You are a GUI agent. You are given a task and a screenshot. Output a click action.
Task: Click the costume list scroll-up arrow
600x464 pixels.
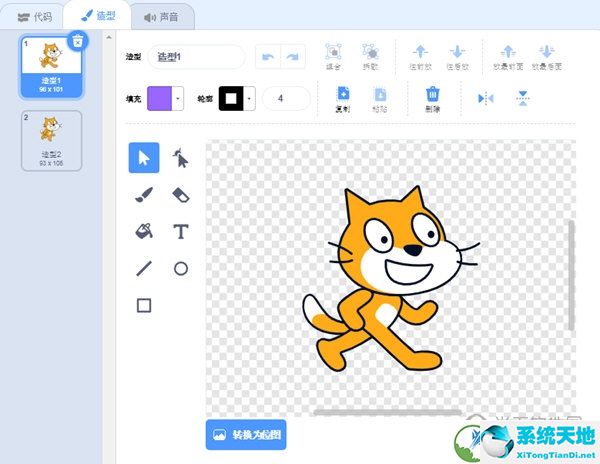(x=109, y=37)
